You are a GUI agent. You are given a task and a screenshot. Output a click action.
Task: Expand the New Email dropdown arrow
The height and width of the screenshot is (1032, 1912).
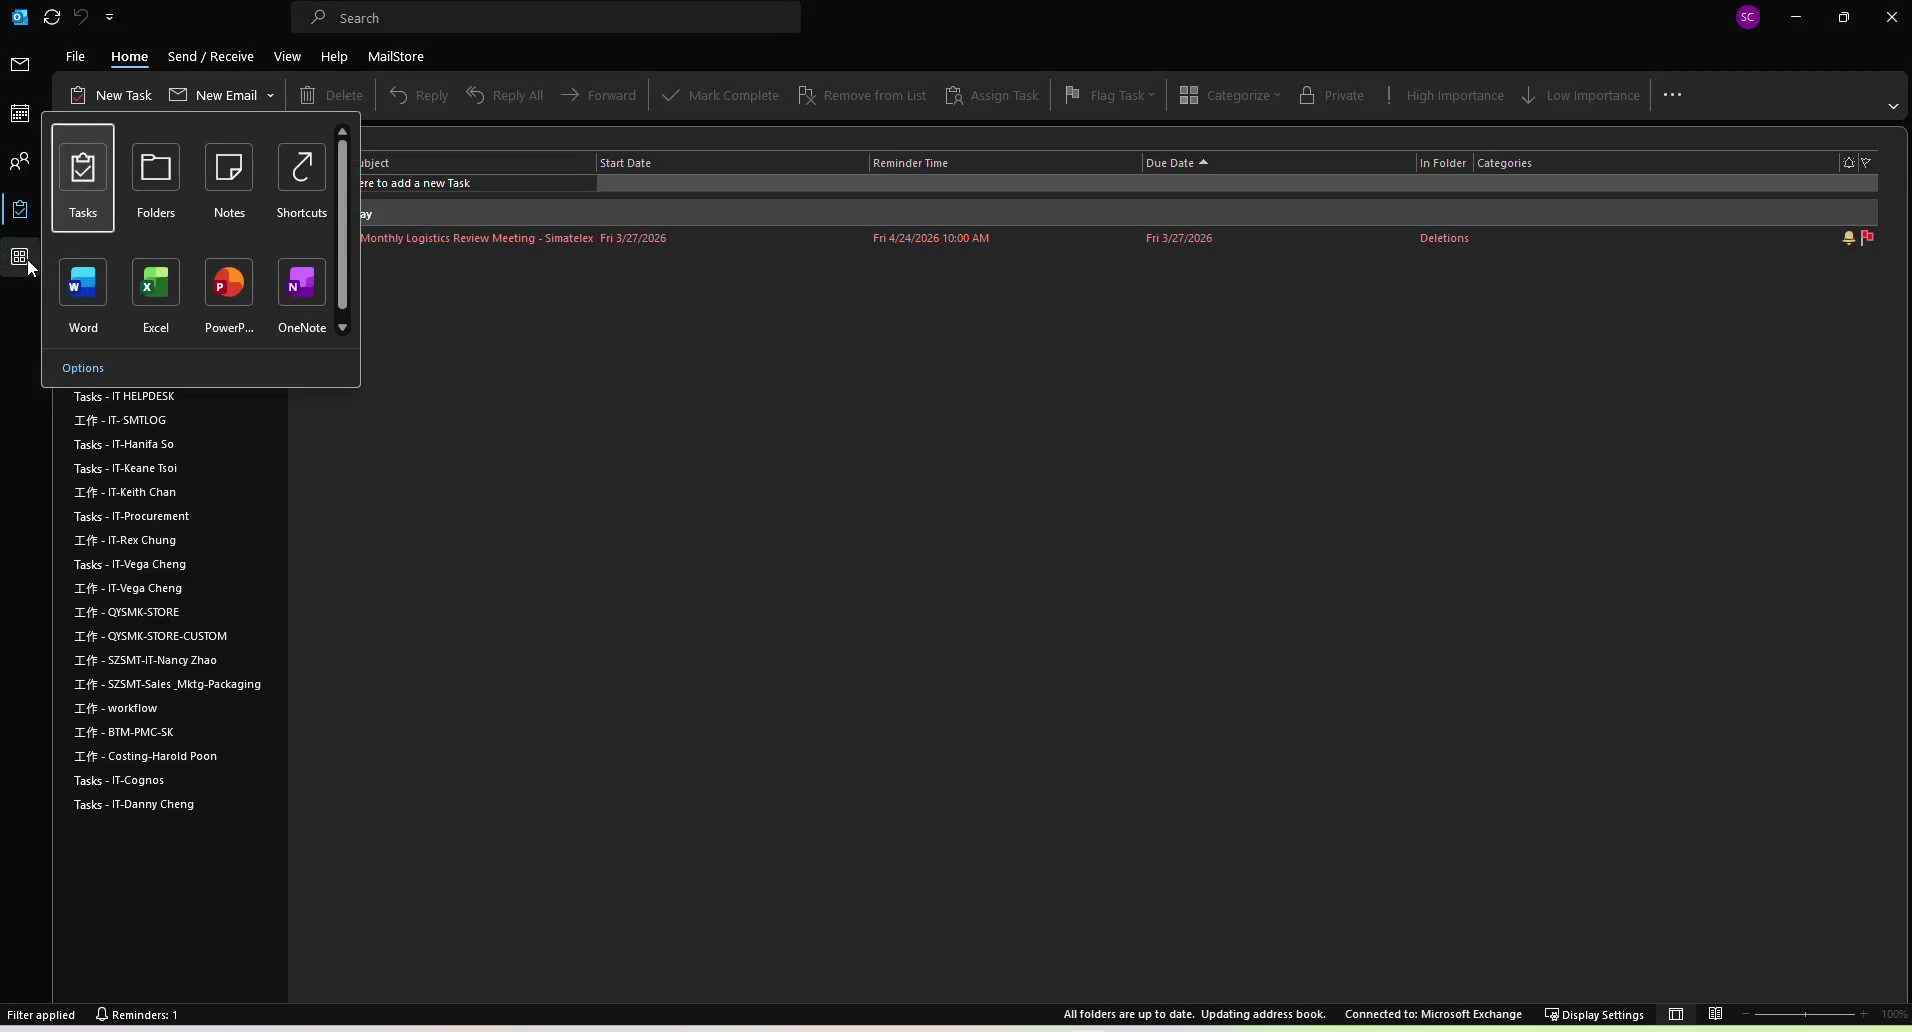tap(270, 96)
